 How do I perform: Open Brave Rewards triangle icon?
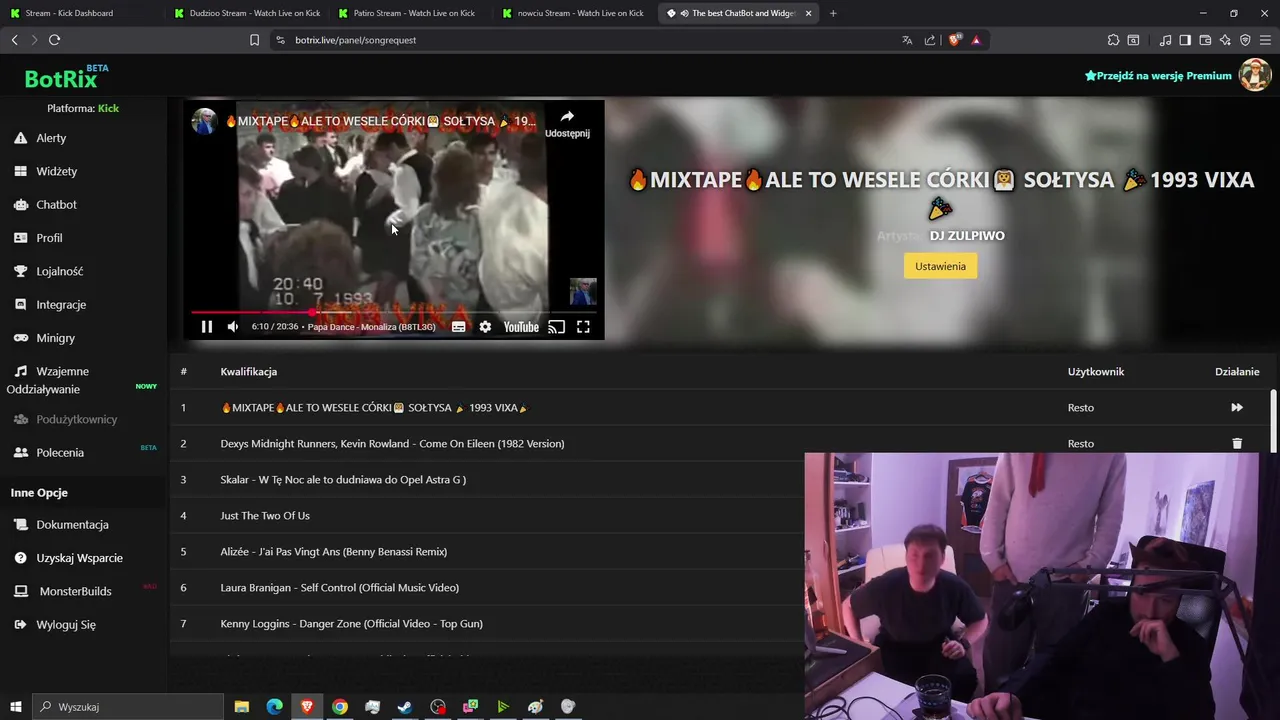click(x=976, y=40)
